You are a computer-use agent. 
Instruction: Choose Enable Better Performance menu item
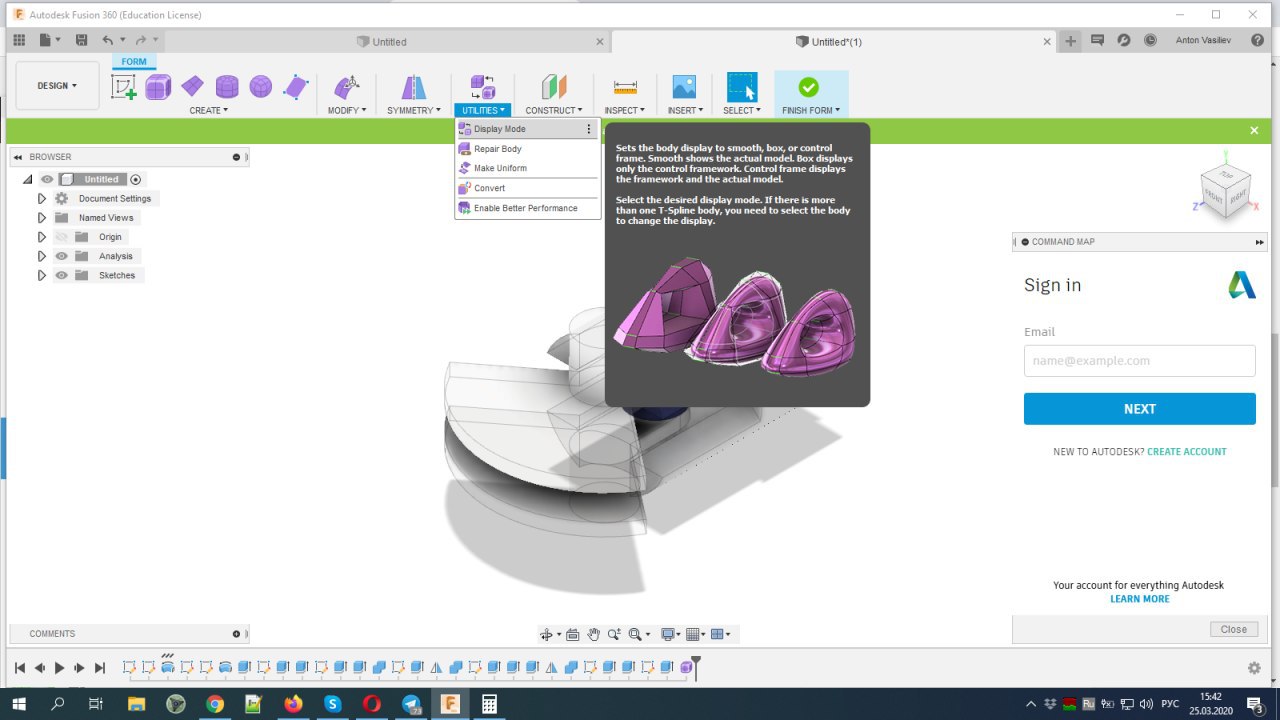pyautogui.click(x=527, y=208)
